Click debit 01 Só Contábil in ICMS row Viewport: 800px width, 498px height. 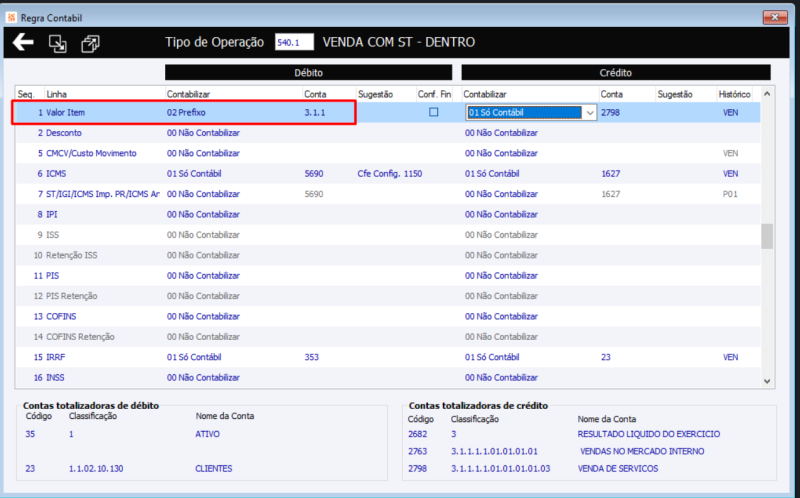click(x=194, y=174)
